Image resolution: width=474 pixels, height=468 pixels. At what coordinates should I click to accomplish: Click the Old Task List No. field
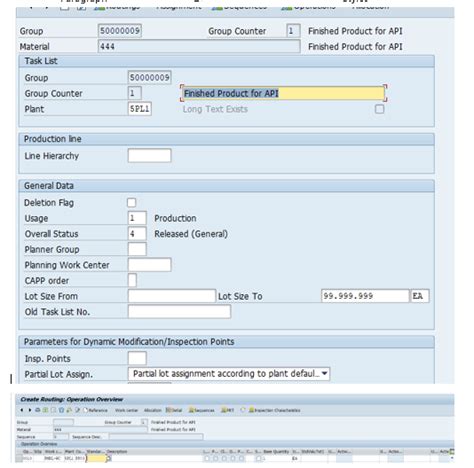[179, 312]
